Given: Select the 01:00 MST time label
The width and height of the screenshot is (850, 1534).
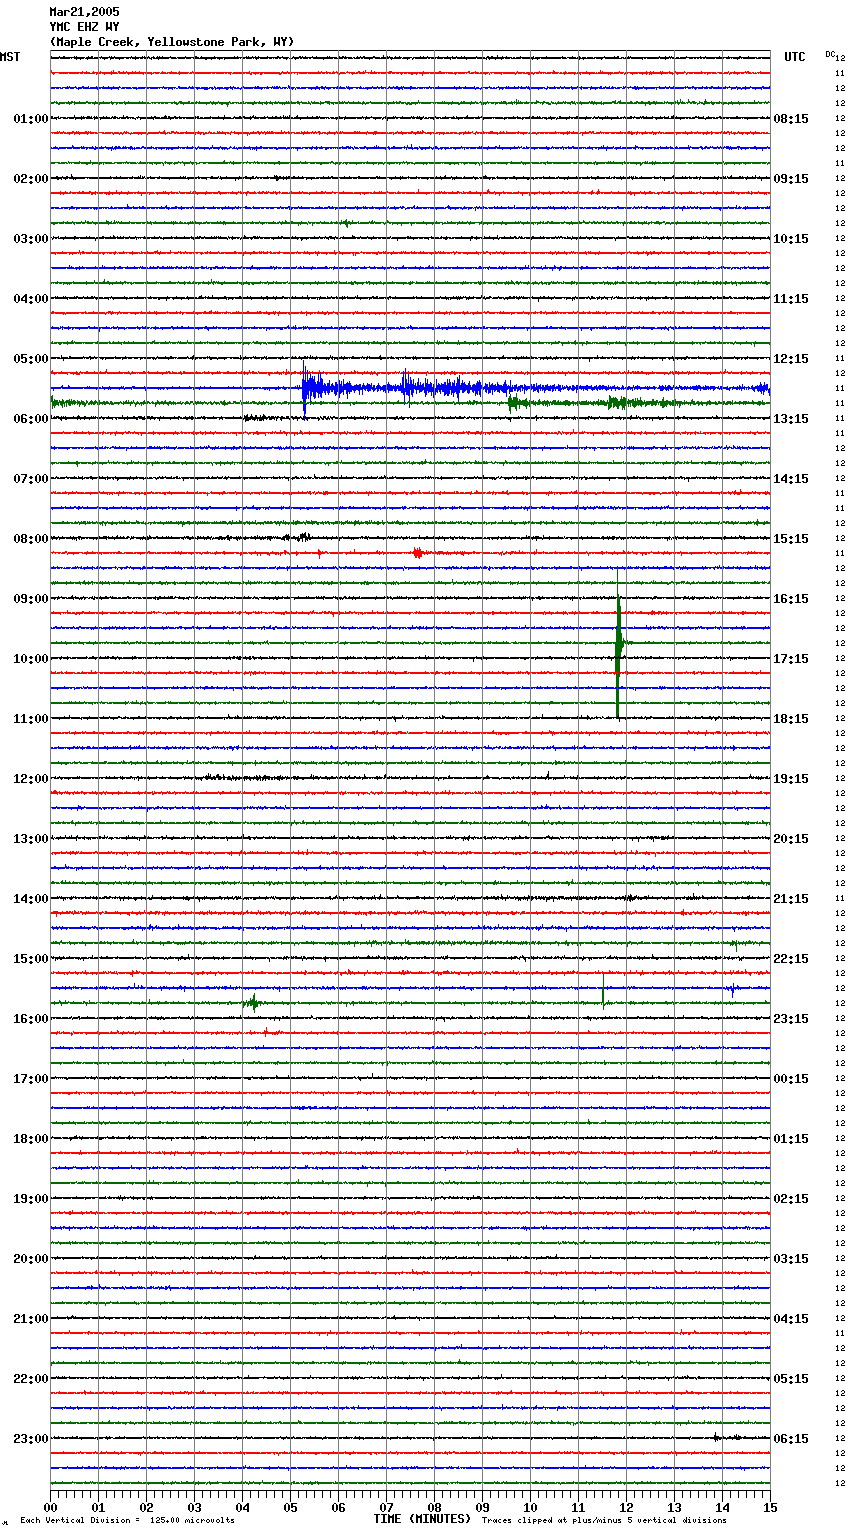Looking at the screenshot, I should click(x=31, y=119).
